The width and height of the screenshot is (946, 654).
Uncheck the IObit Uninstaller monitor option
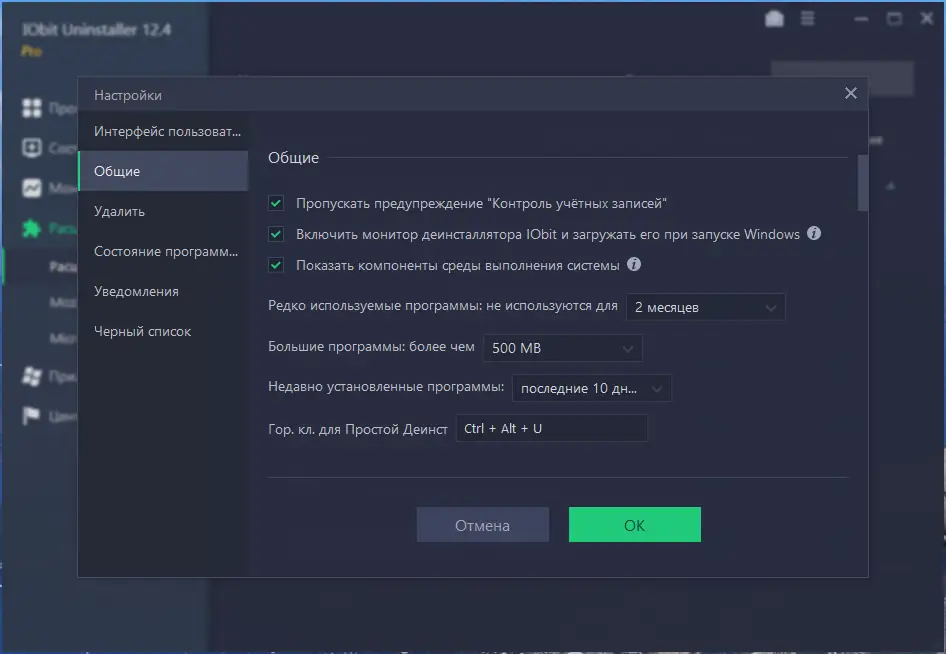click(x=276, y=233)
